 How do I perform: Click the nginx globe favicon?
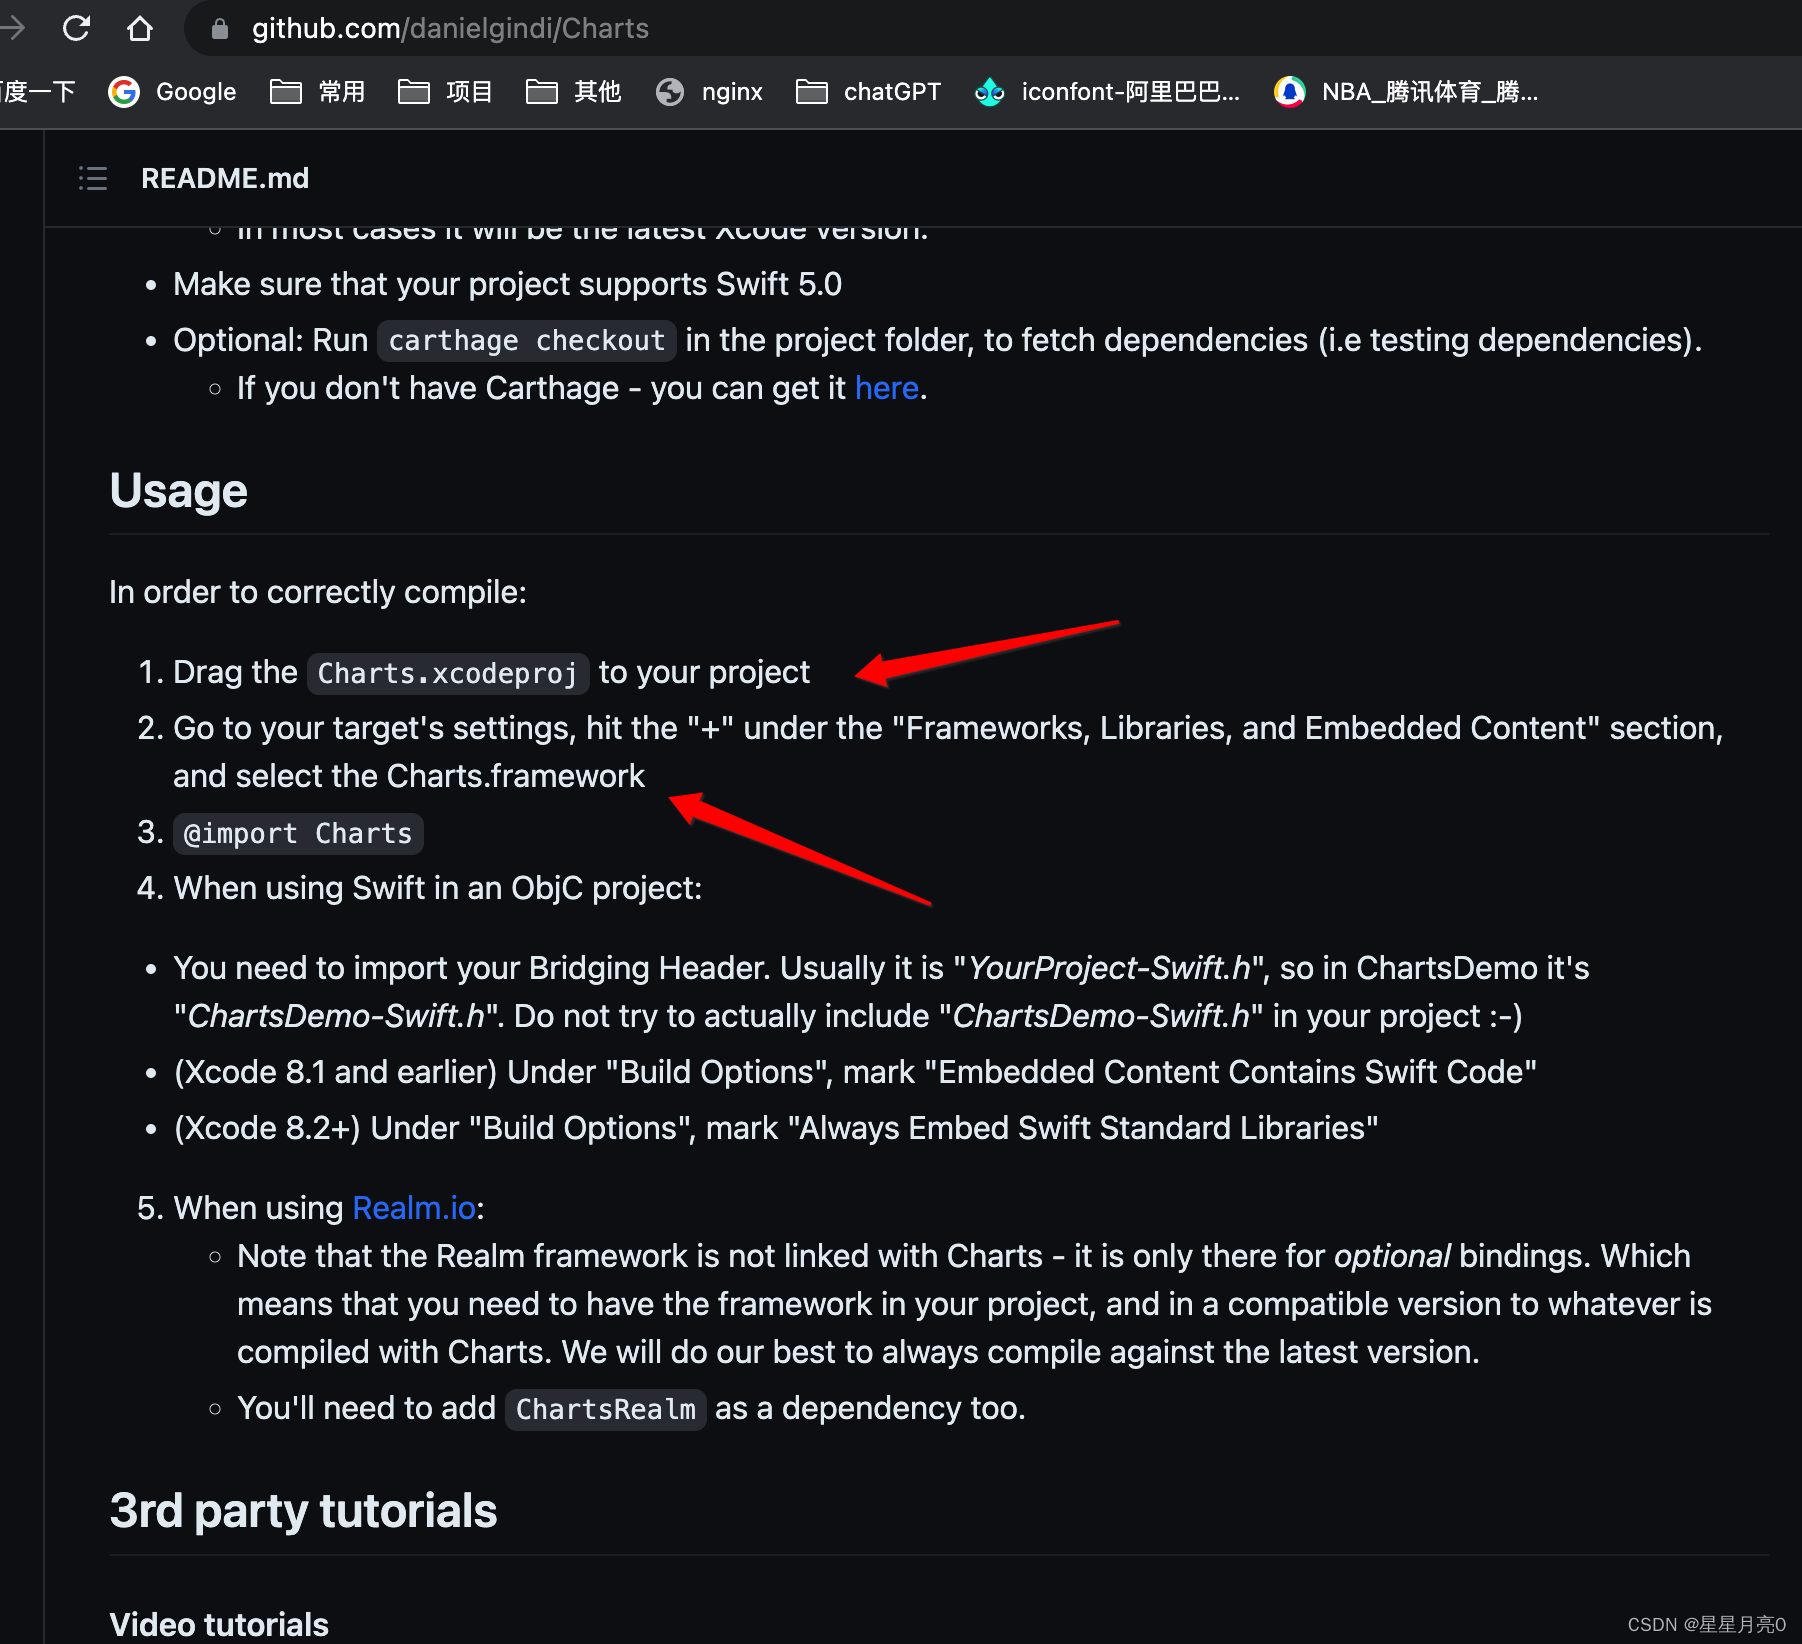coord(670,92)
